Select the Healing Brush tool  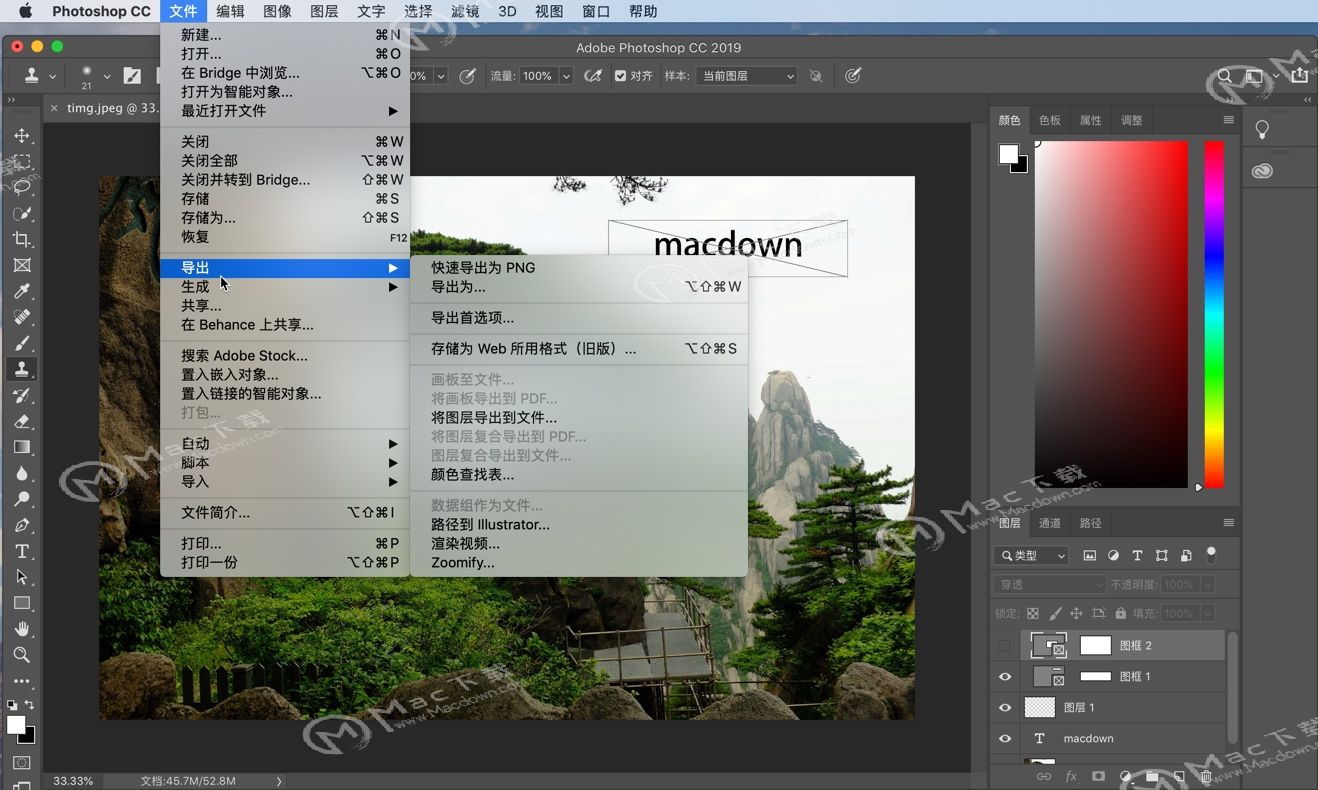(x=22, y=317)
